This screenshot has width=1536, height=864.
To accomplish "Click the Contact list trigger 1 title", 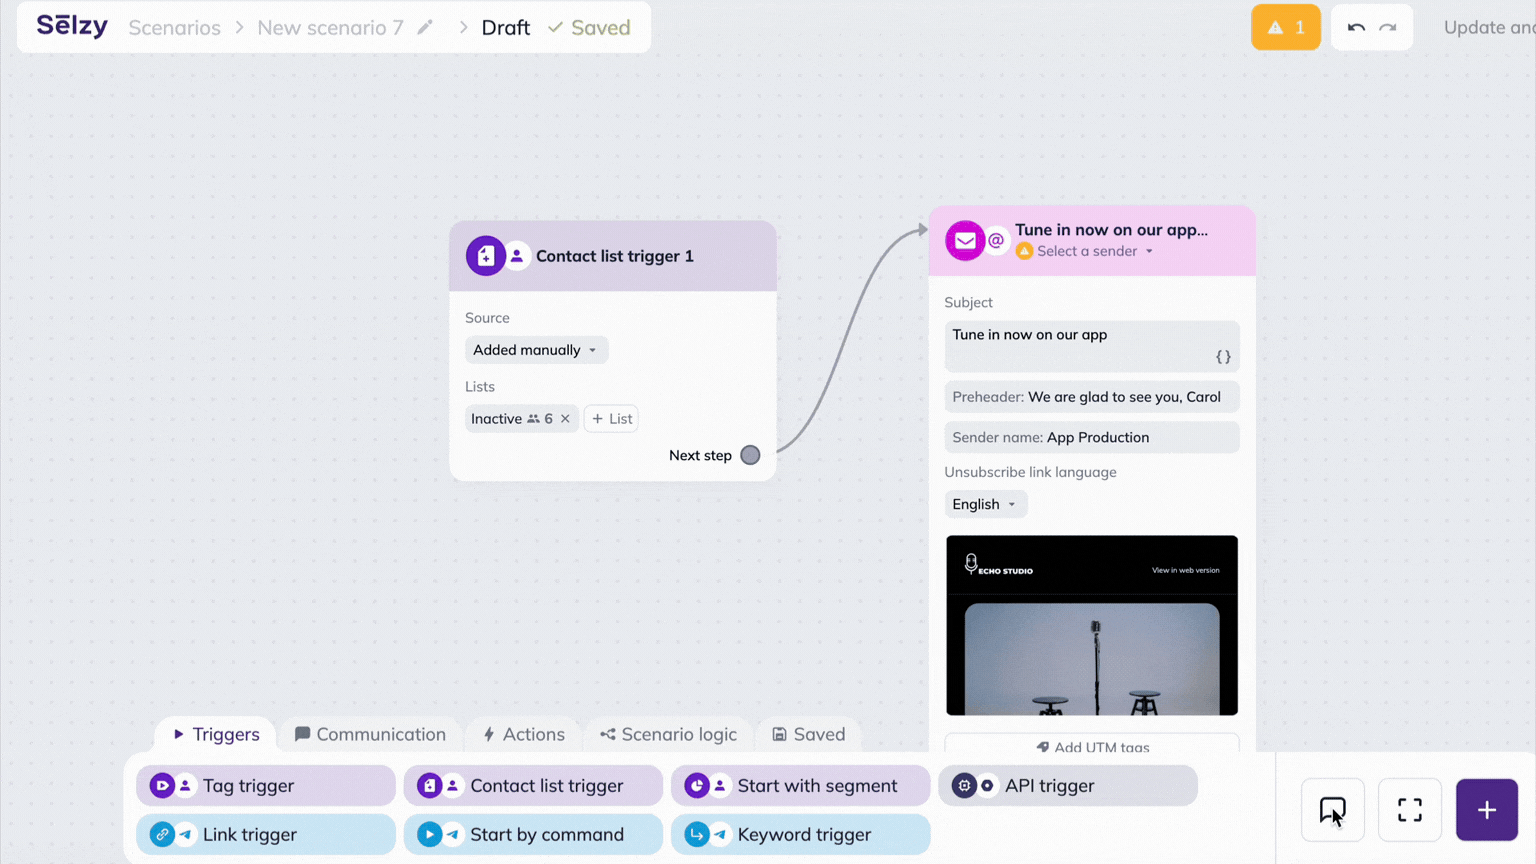I will 615,256.
